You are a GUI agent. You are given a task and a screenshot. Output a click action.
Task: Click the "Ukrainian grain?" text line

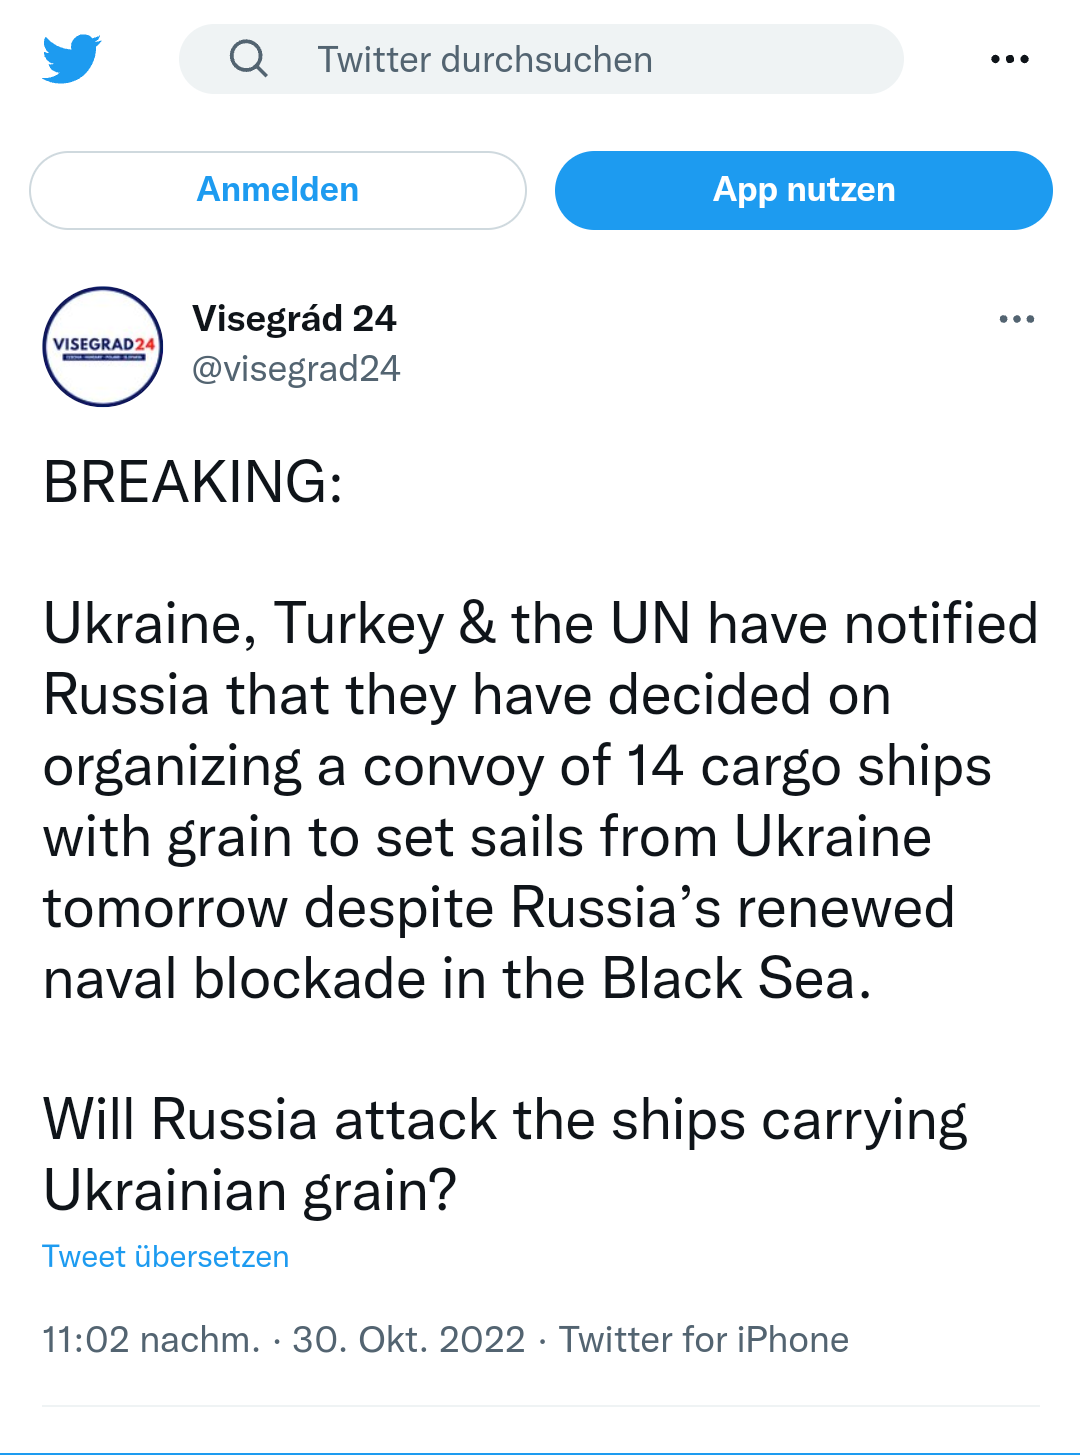[x=250, y=1191]
